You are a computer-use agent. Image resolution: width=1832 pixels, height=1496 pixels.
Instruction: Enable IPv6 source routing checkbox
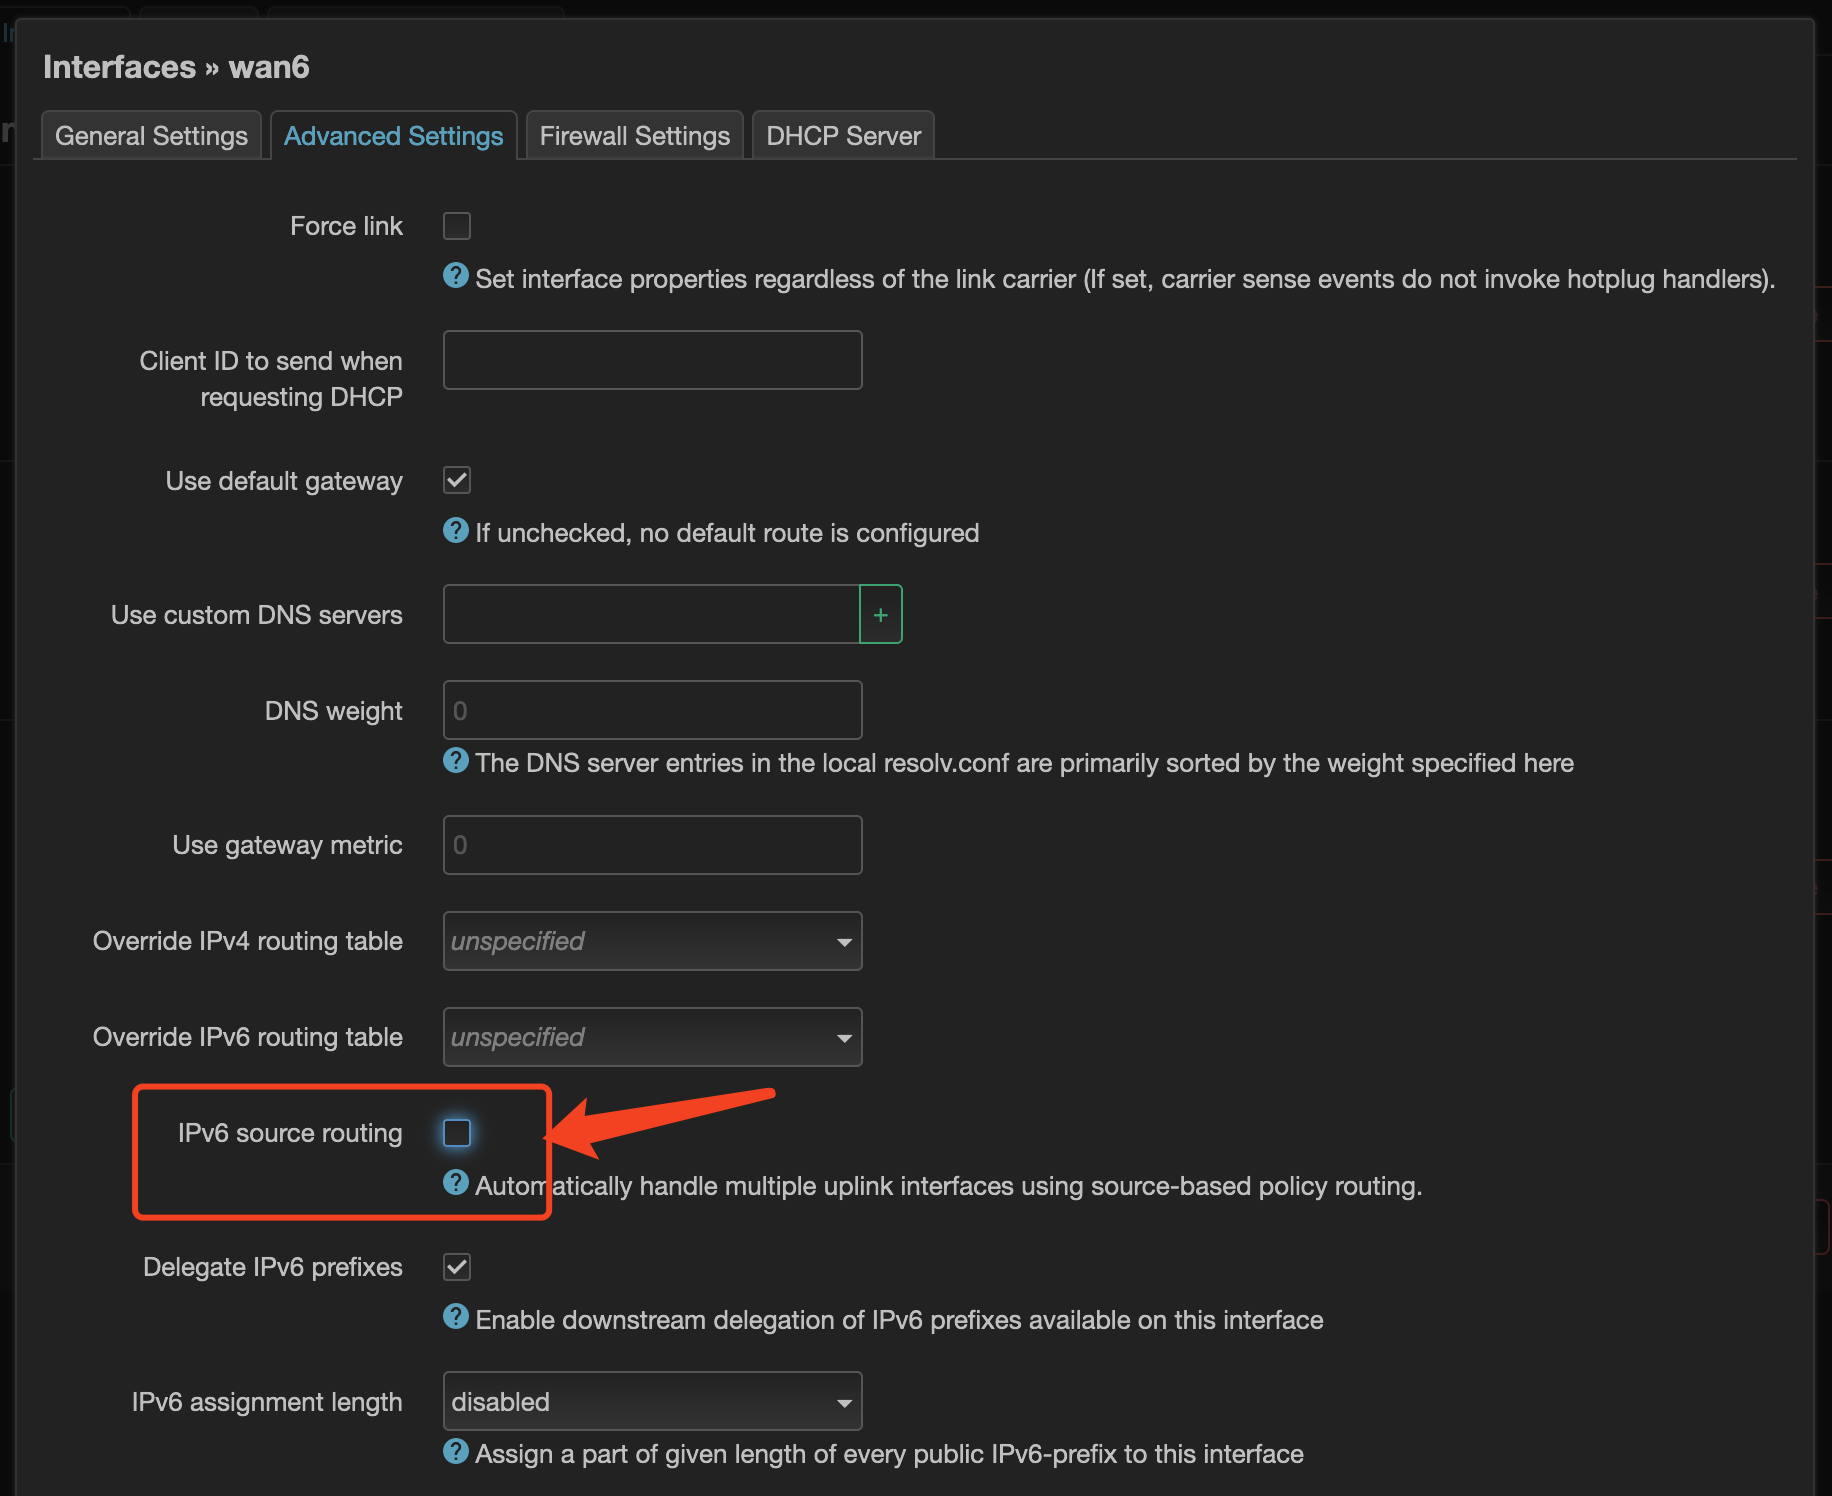tap(457, 1132)
